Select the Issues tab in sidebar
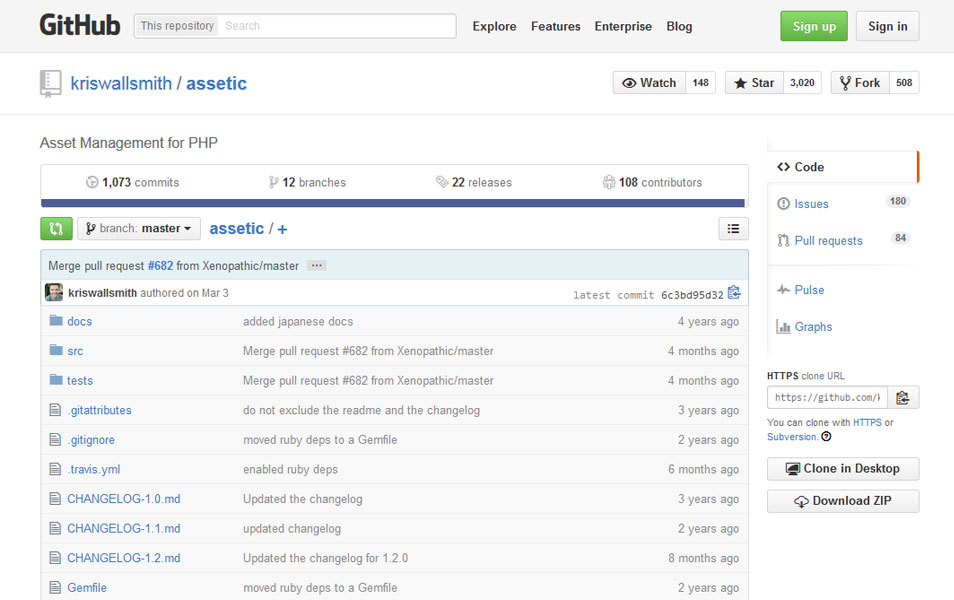954x600 pixels. pyautogui.click(x=843, y=204)
